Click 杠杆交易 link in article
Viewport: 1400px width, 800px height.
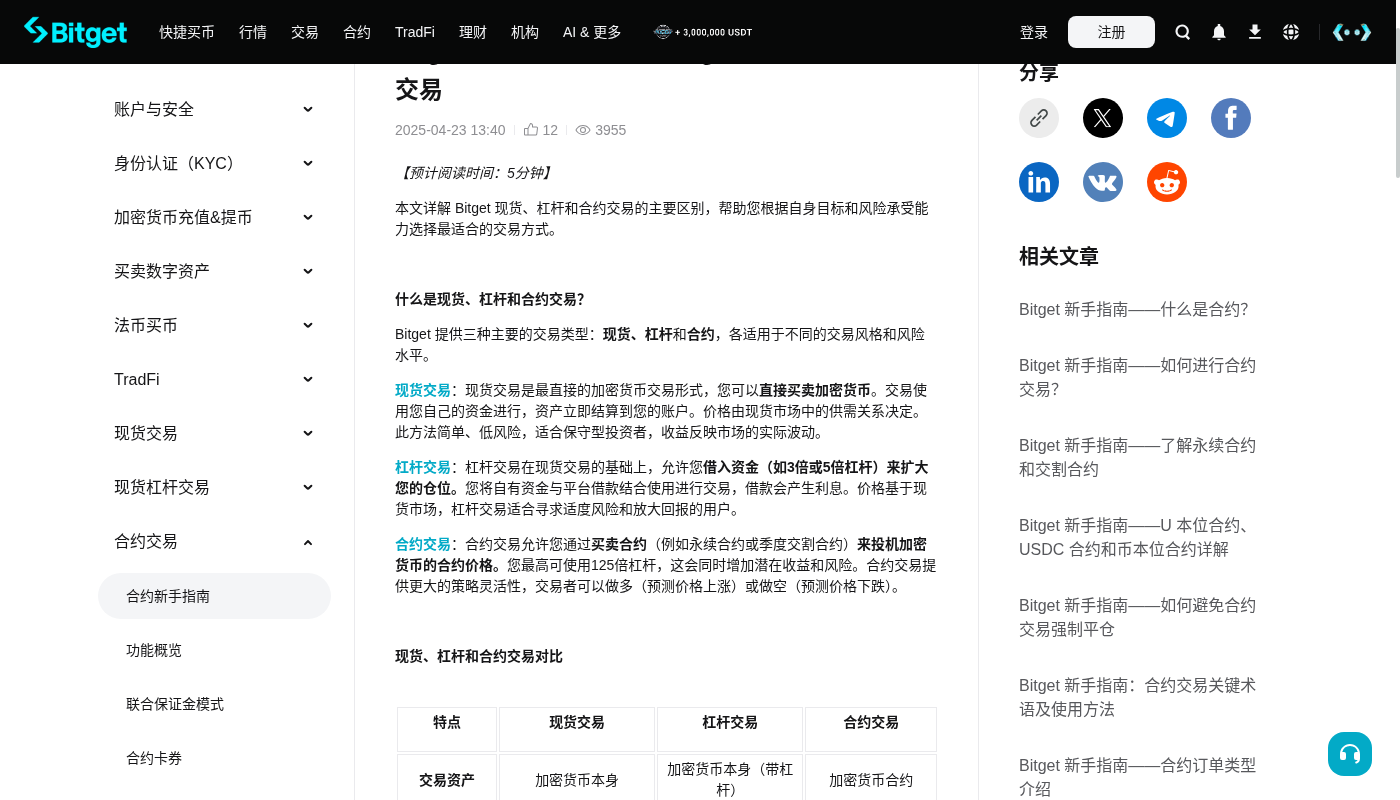tap(423, 467)
